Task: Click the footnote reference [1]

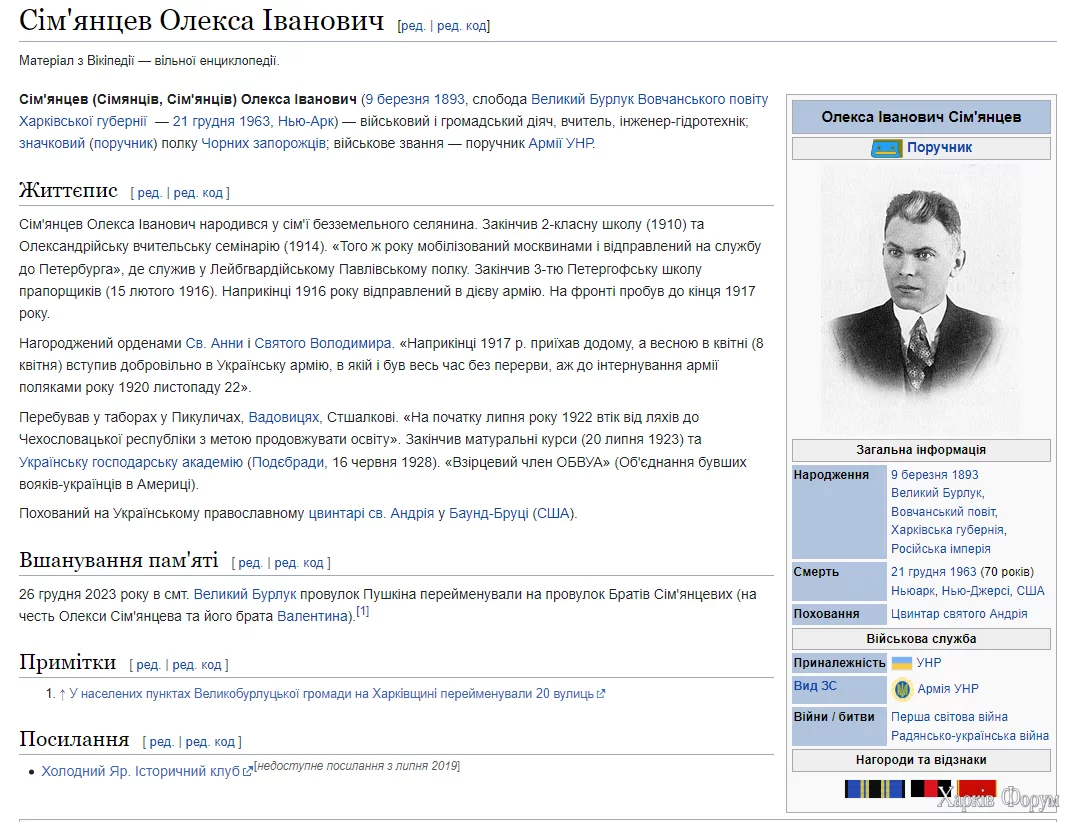Action: (x=362, y=611)
